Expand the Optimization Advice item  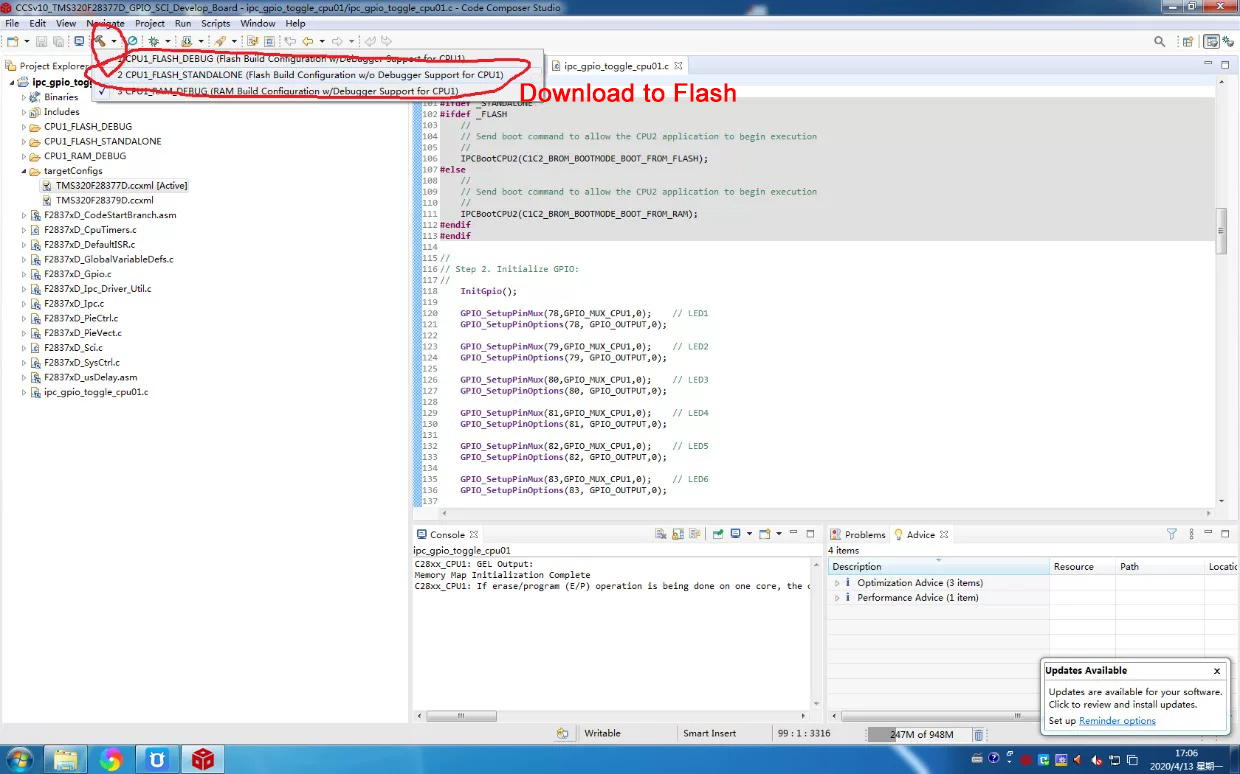[x=838, y=583]
